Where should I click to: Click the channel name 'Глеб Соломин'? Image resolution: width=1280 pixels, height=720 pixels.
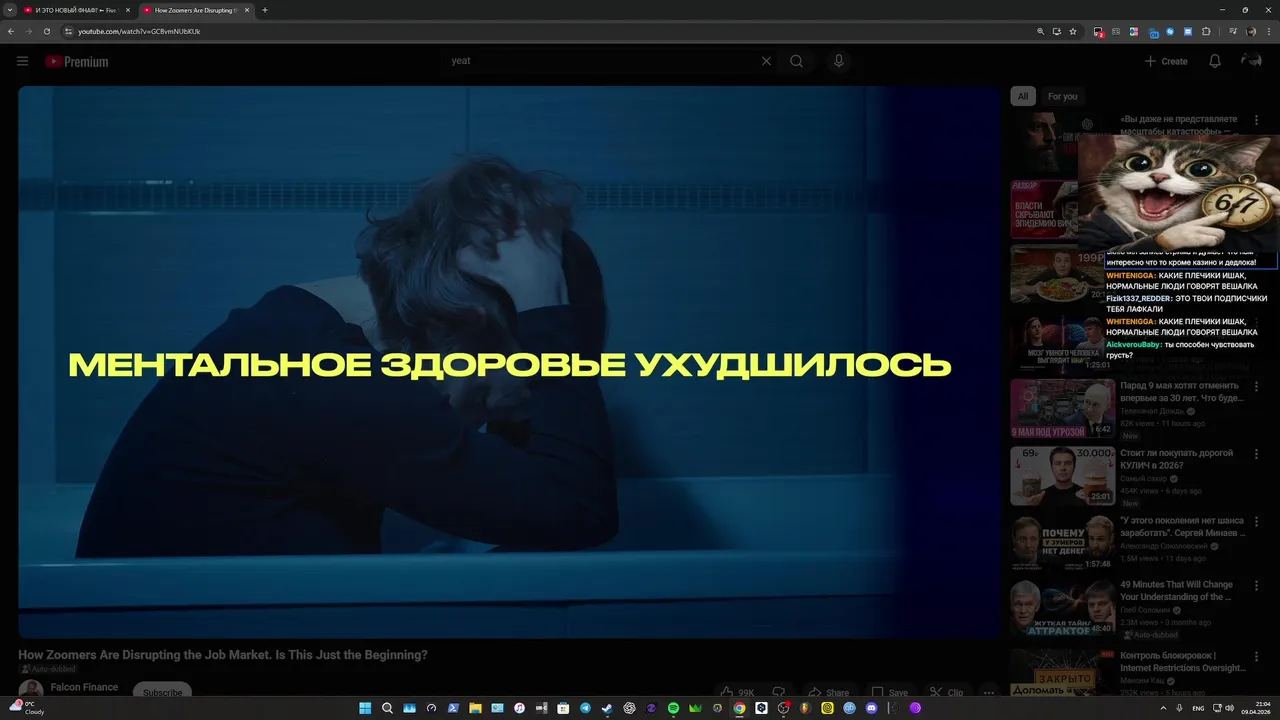tap(1146, 610)
